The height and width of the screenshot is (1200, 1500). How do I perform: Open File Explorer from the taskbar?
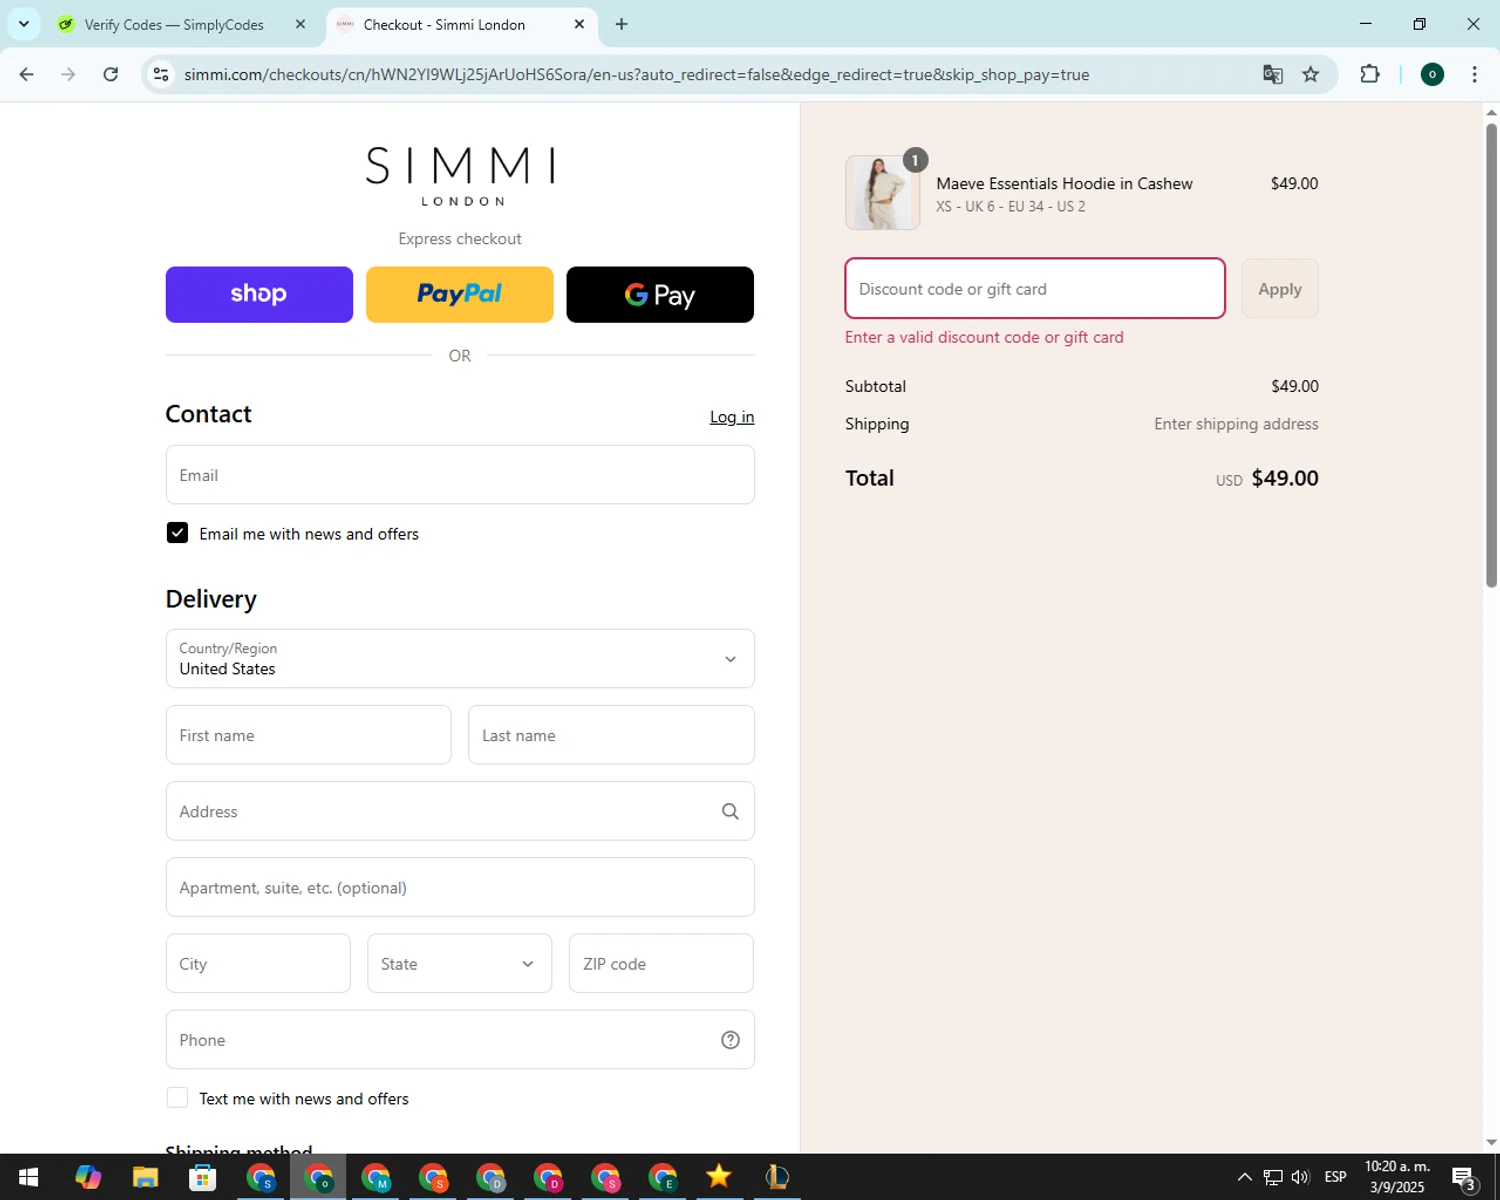pos(145,1177)
